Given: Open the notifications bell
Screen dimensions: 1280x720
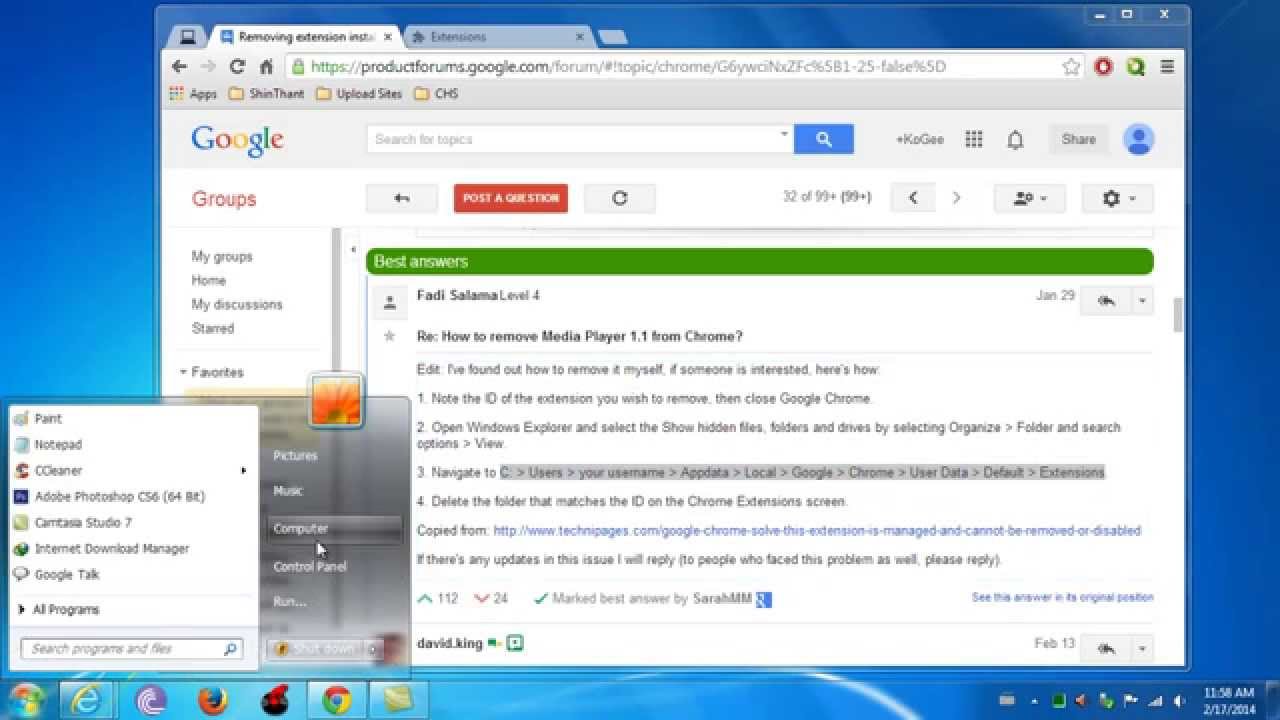Looking at the screenshot, I should coord(1015,140).
